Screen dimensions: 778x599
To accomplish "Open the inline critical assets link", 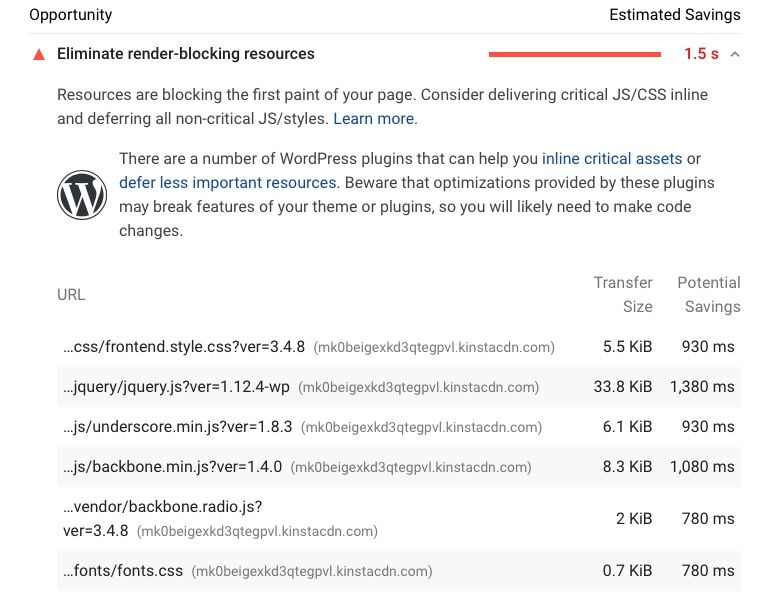I will click(612, 158).
